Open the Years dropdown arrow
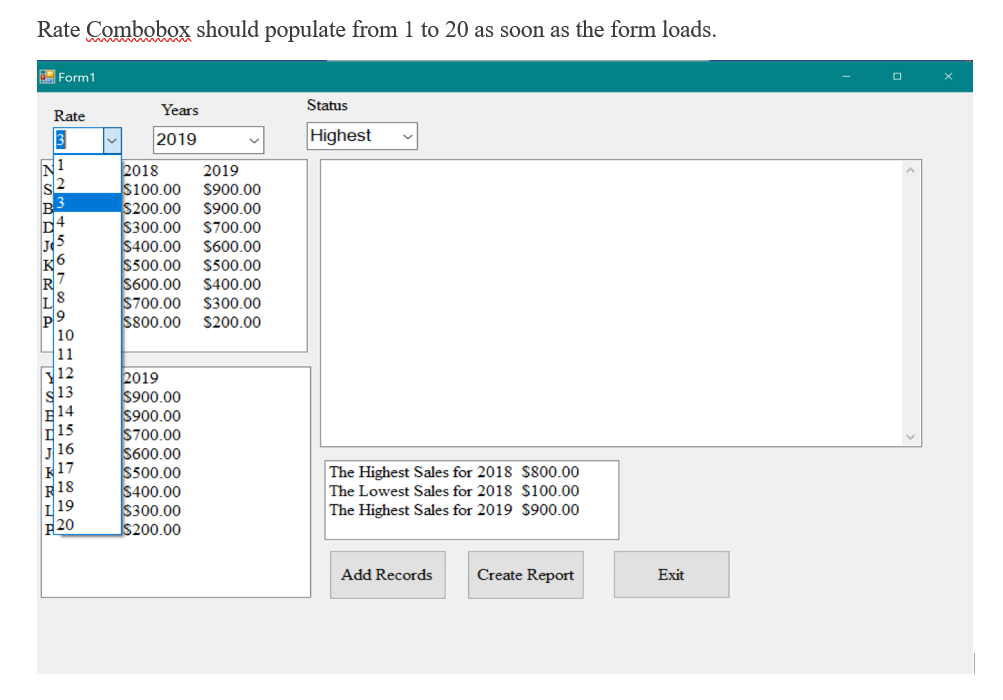Screen dimensions: 1003x700 254,140
